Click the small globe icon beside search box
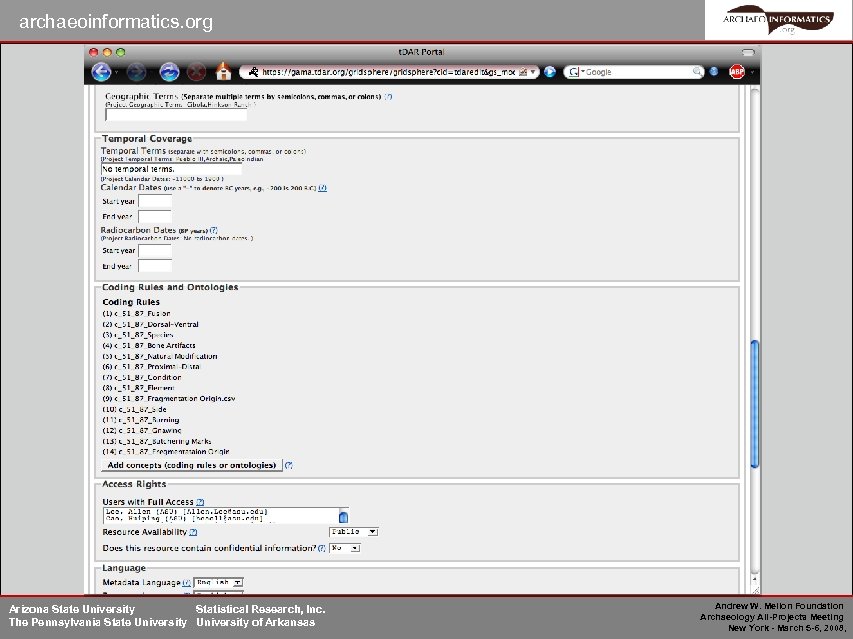853x639 pixels. click(714, 72)
